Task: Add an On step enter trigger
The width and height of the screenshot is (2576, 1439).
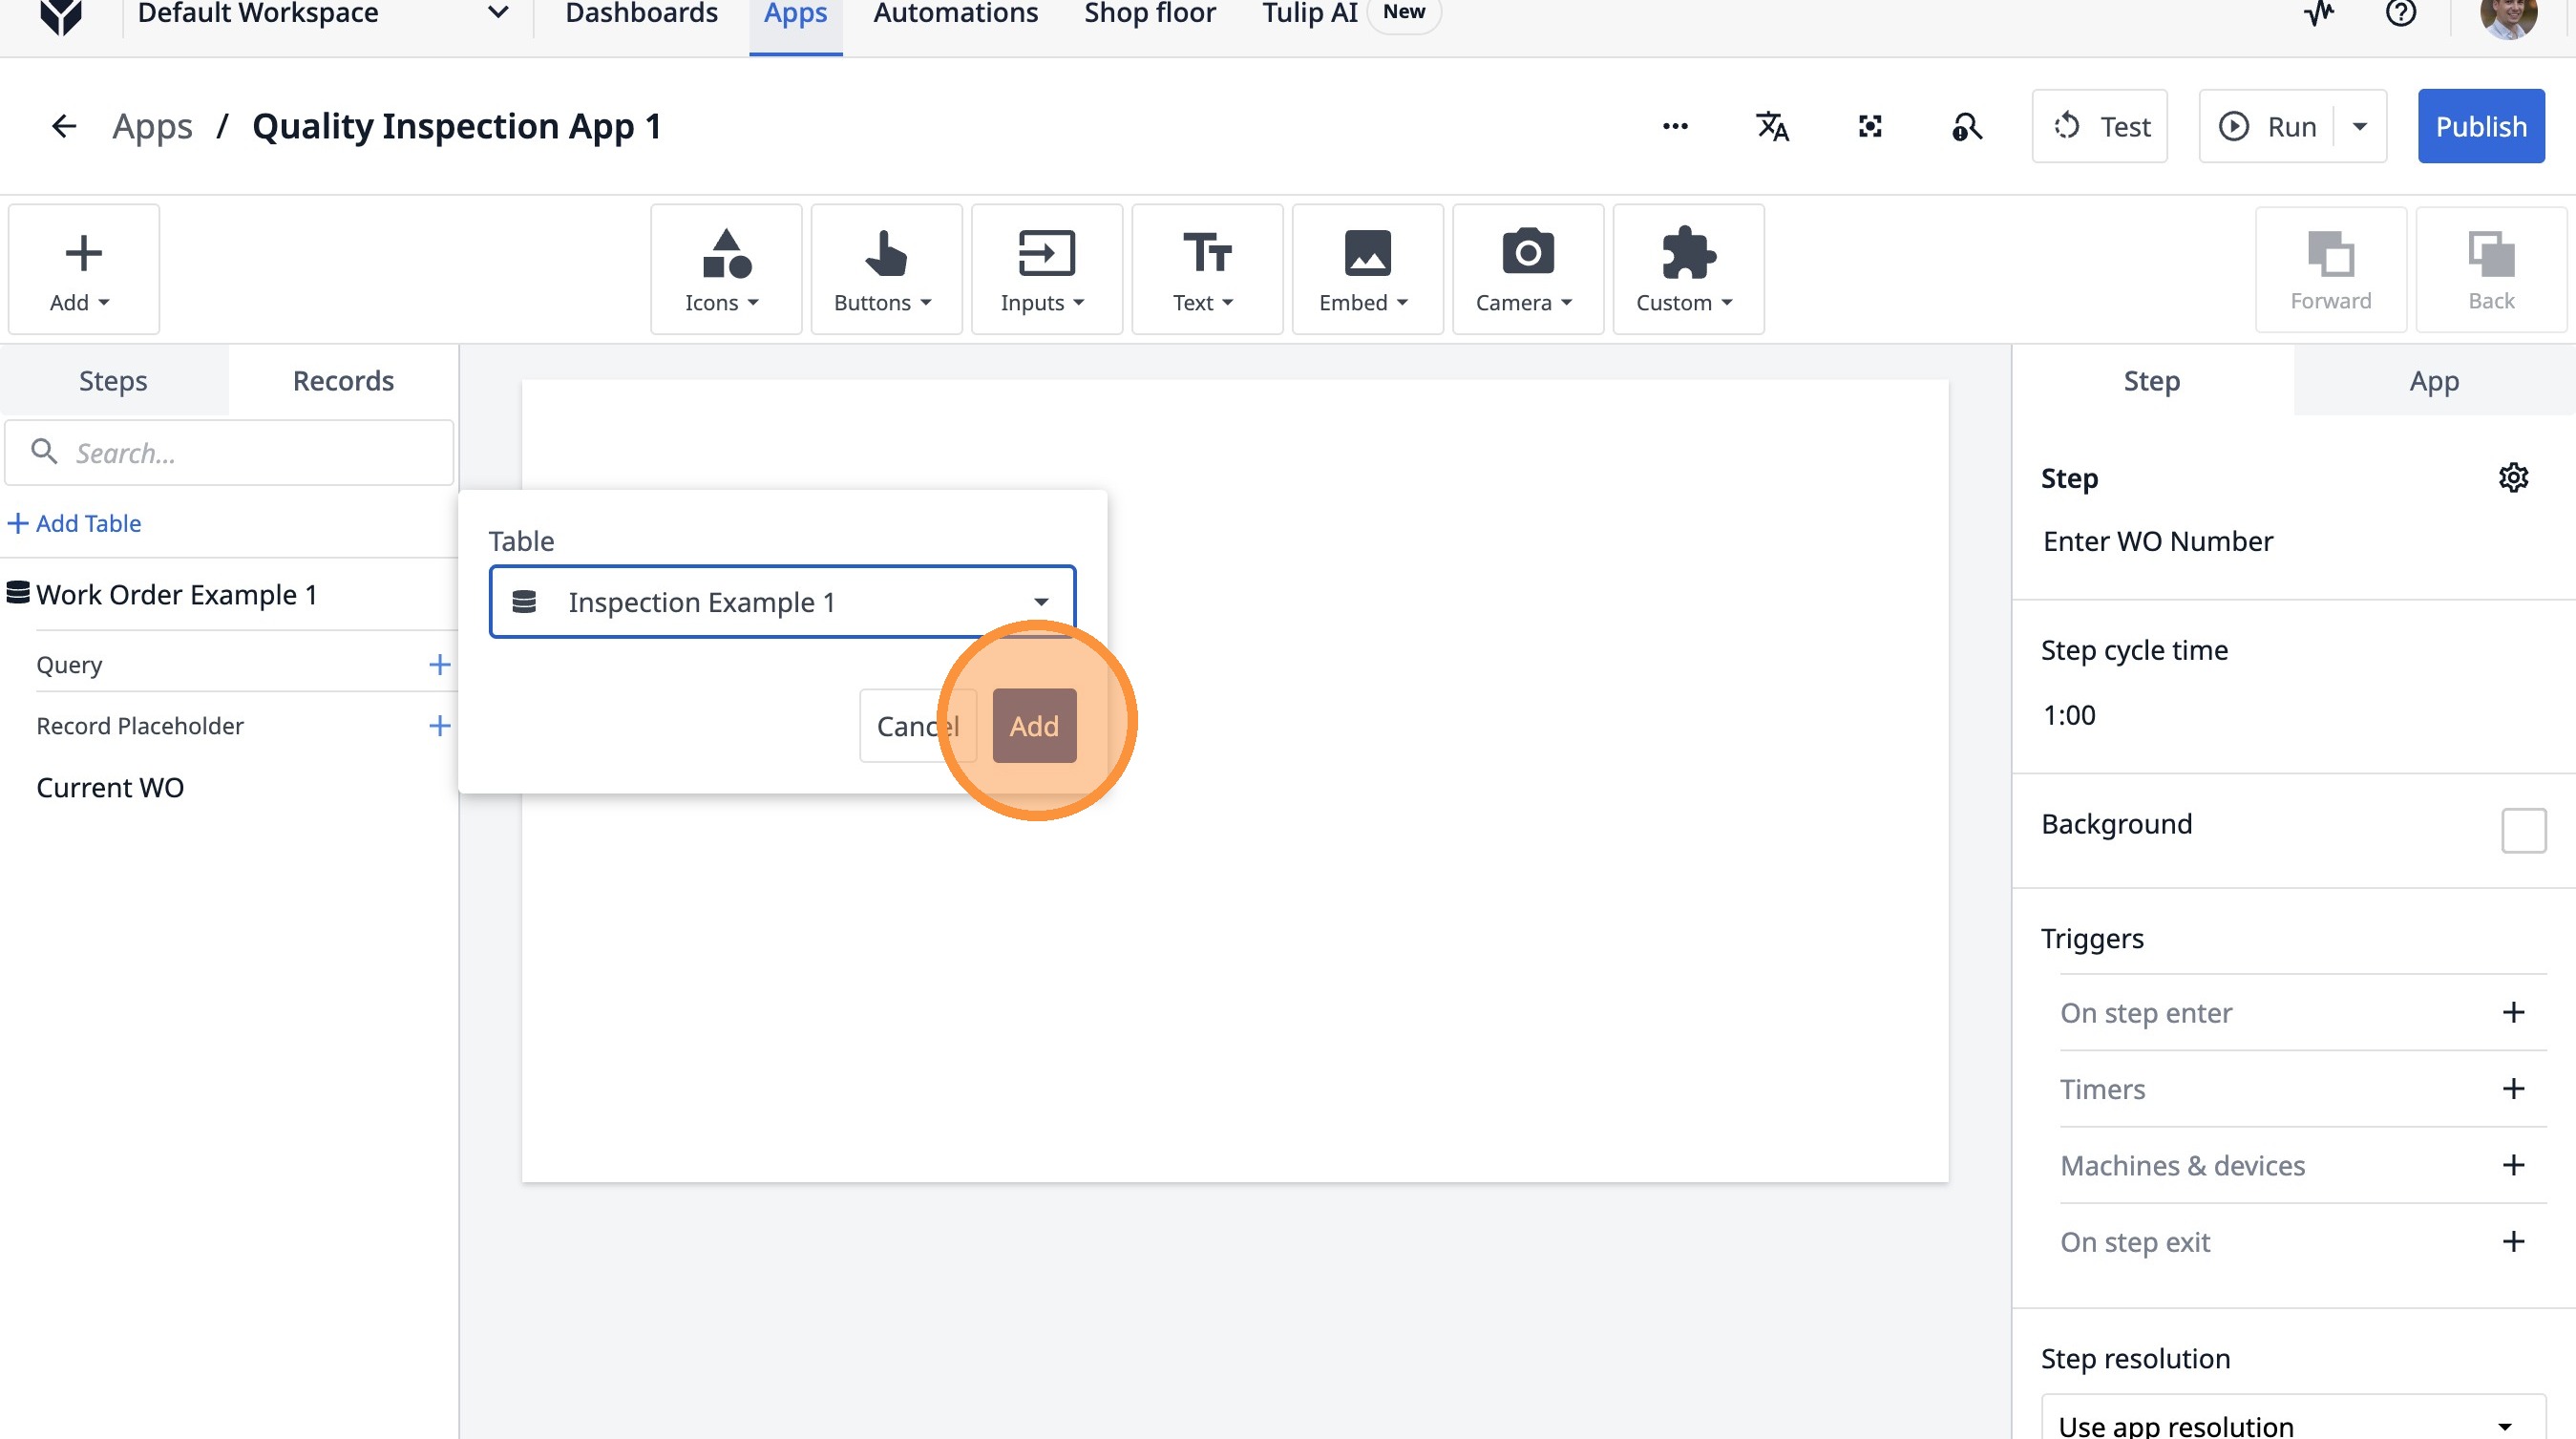Action: [x=2513, y=1012]
